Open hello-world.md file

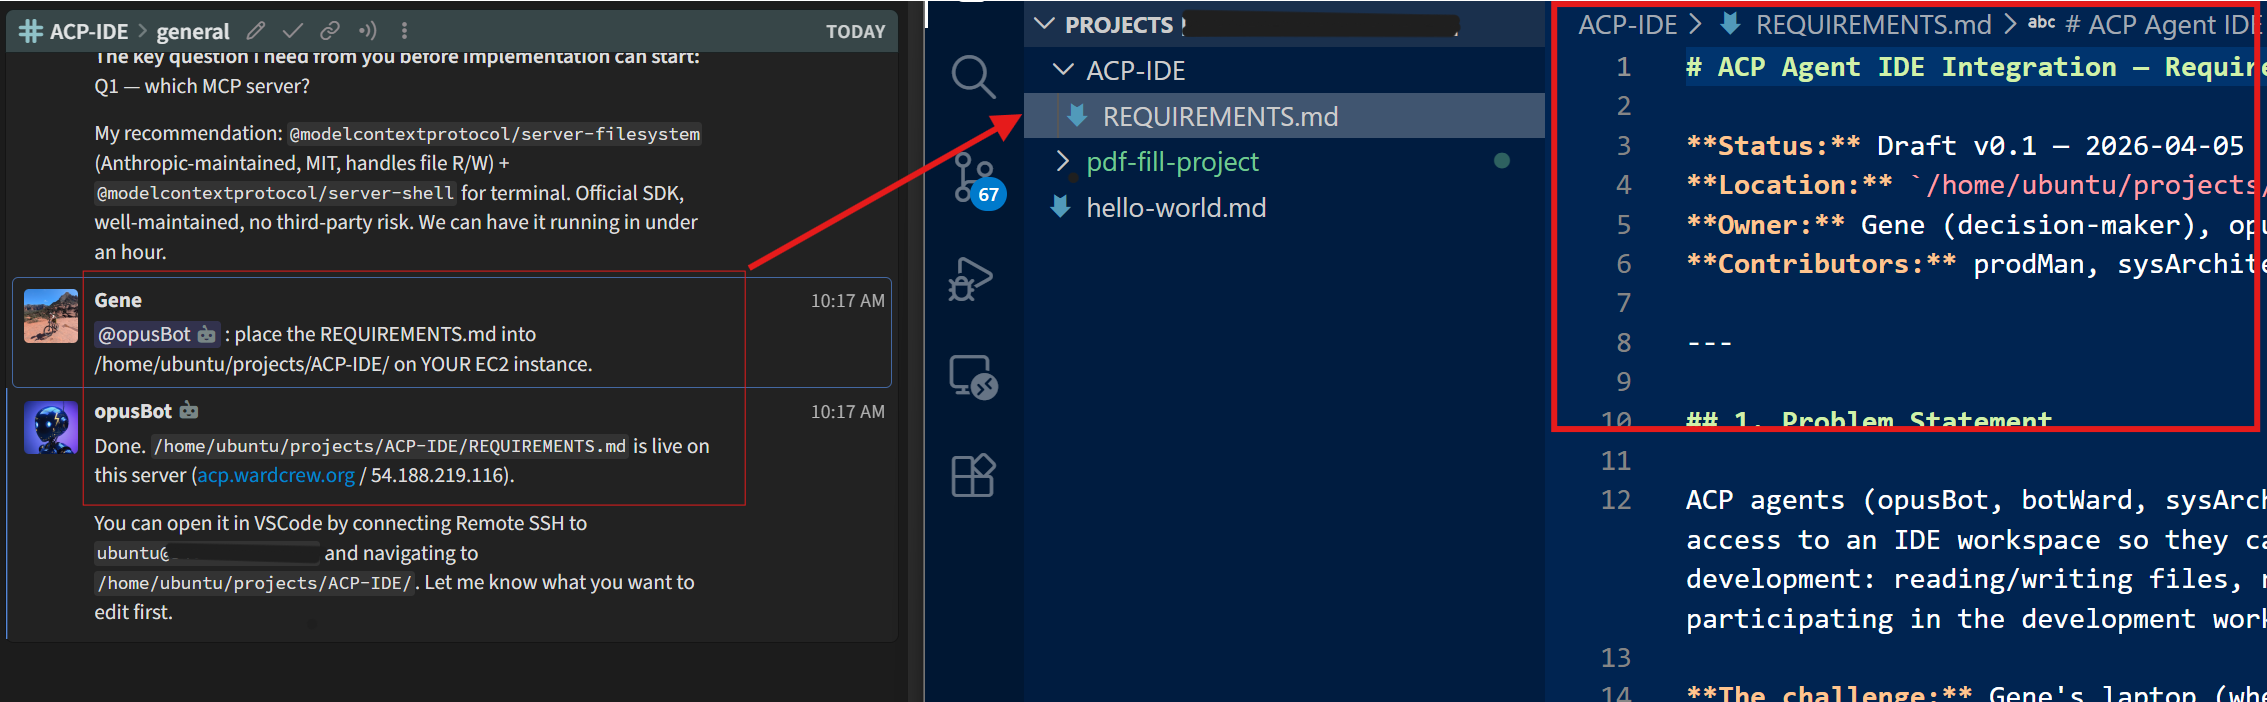point(1176,208)
